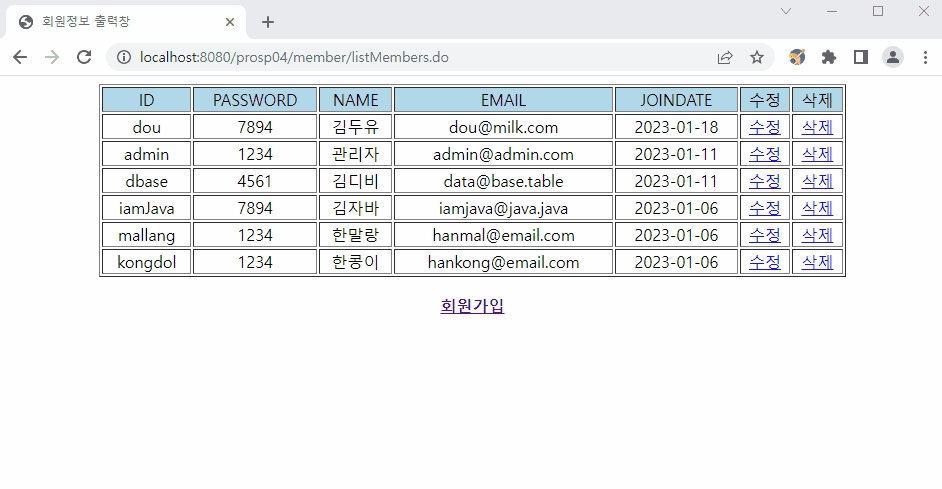The width and height of the screenshot is (942, 489).
Task: Edit iamJava member with 수정
Action: pyautogui.click(x=765, y=208)
